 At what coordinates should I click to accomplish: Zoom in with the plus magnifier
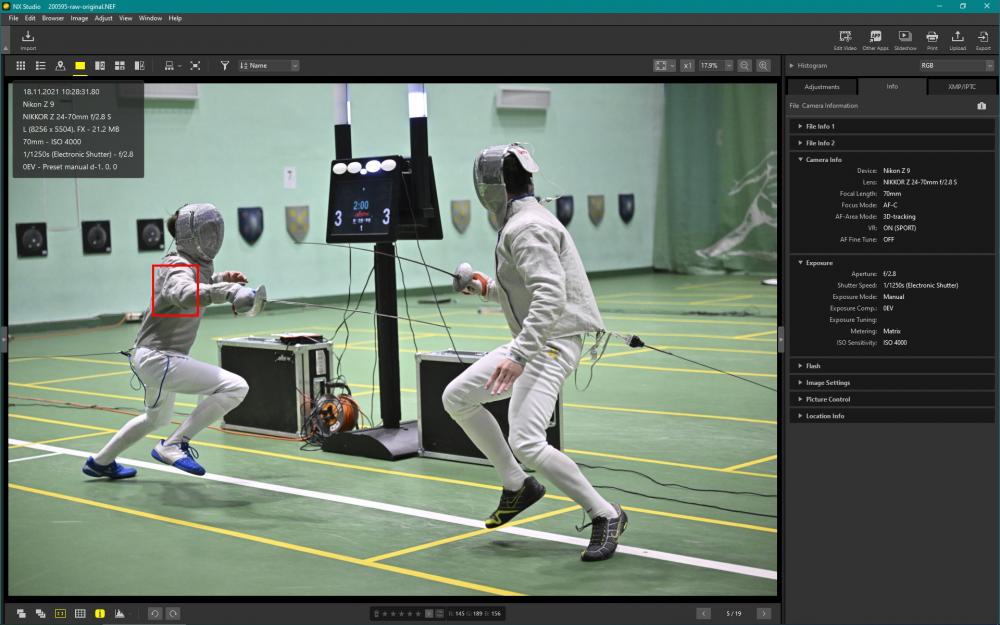pos(763,66)
